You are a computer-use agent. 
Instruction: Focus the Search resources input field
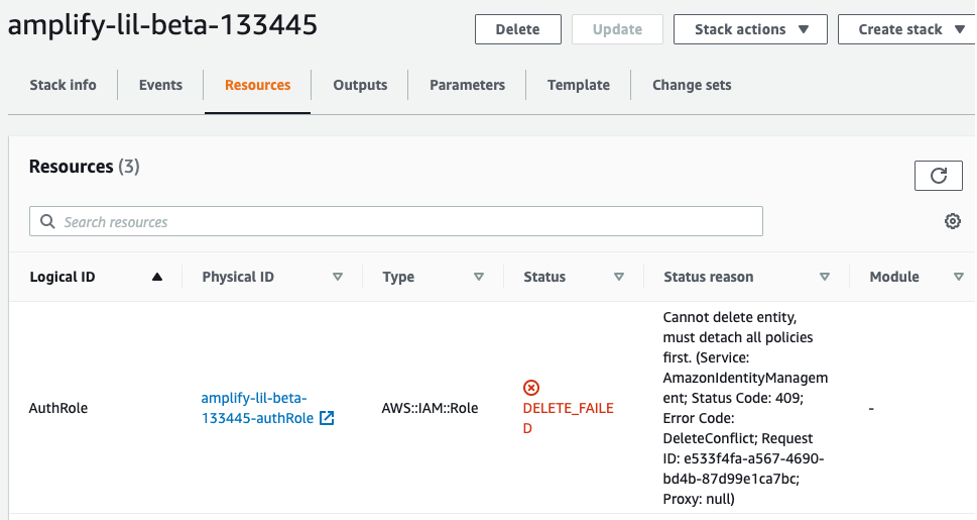pos(396,221)
